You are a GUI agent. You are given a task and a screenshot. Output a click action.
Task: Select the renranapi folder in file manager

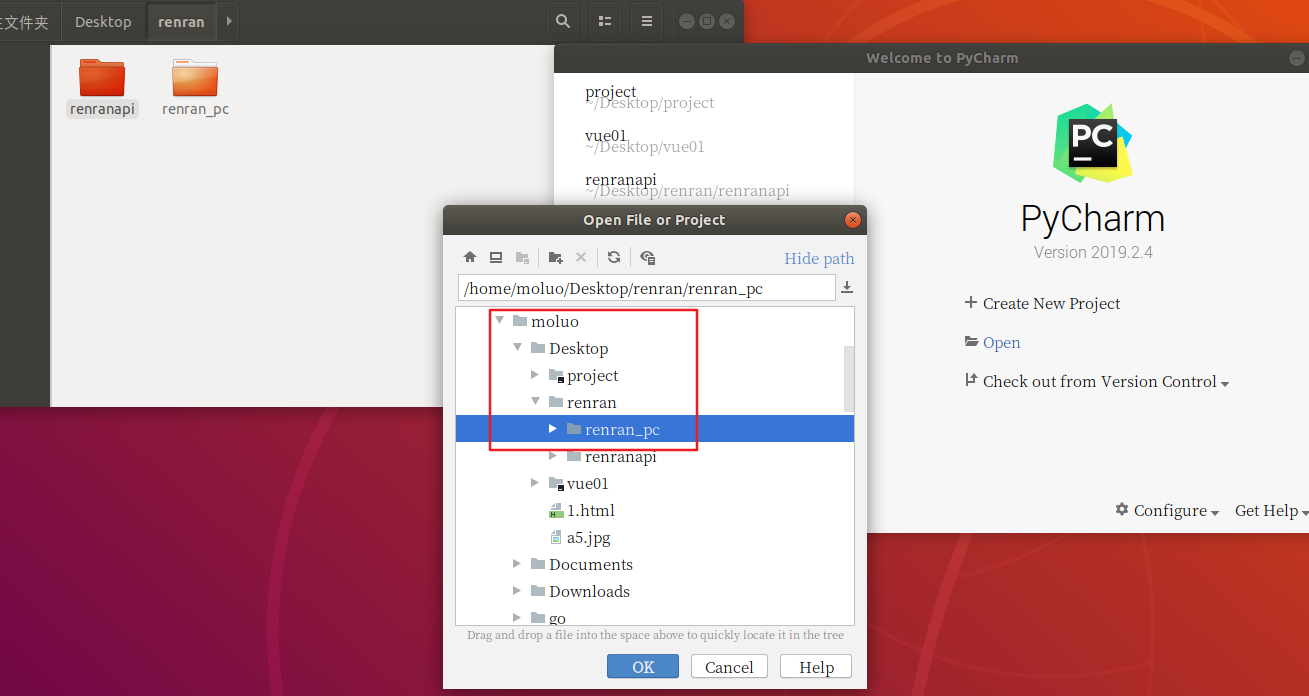(x=102, y=88)
